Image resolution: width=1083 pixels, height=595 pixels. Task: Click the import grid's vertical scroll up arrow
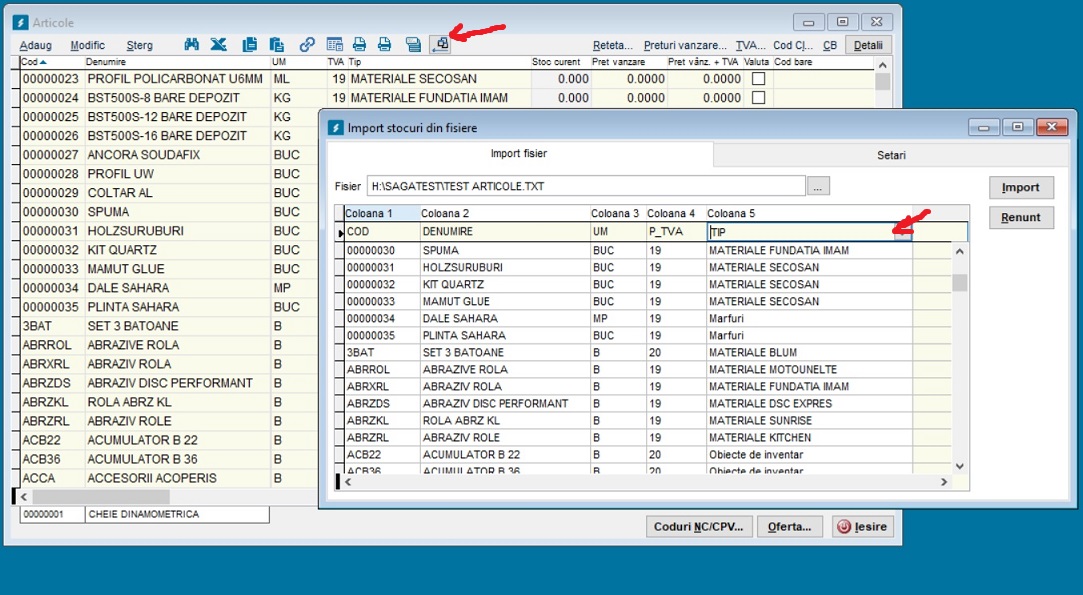pyautogui.click(x=959, y=252)
